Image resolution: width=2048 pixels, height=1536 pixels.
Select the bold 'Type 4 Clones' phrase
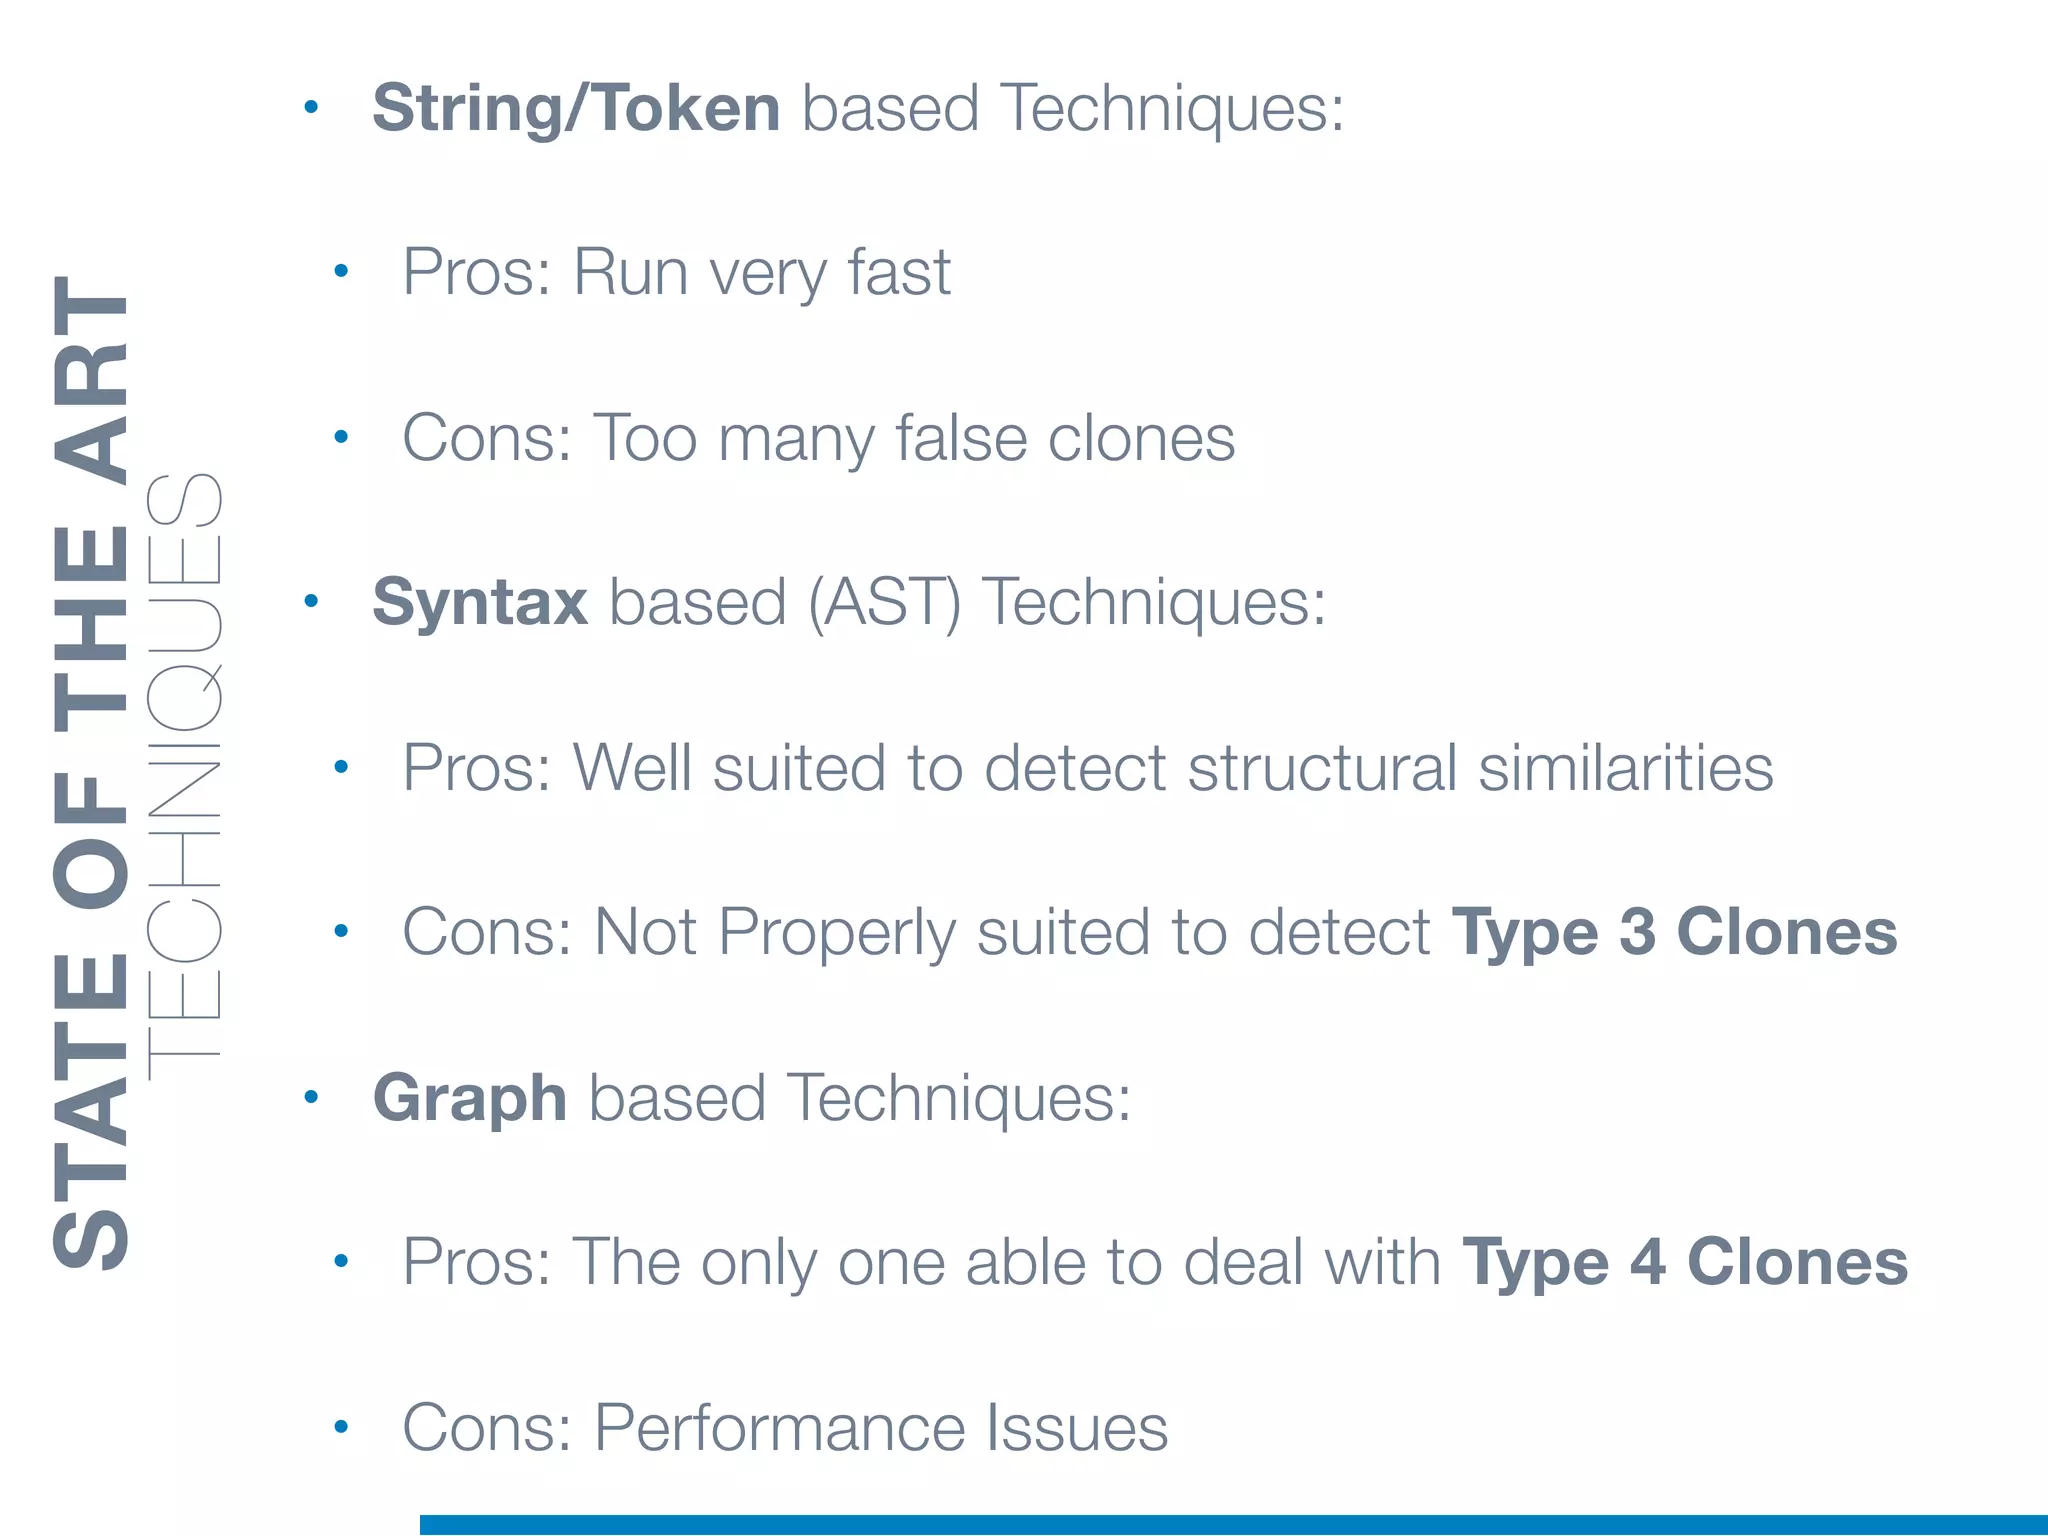coord(1684,1262)
